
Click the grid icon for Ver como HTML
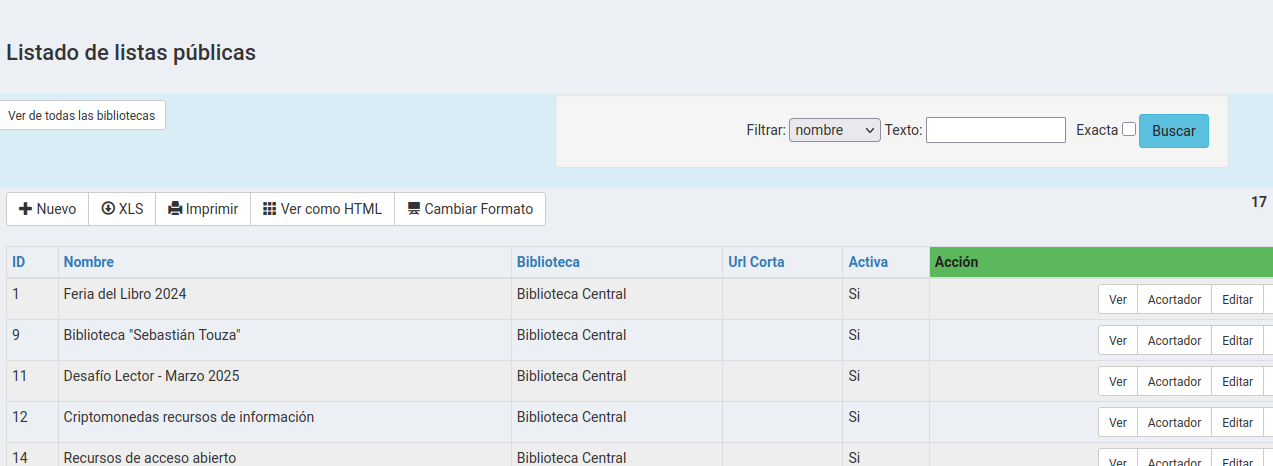pyautogui.click(x=269, y=209)
